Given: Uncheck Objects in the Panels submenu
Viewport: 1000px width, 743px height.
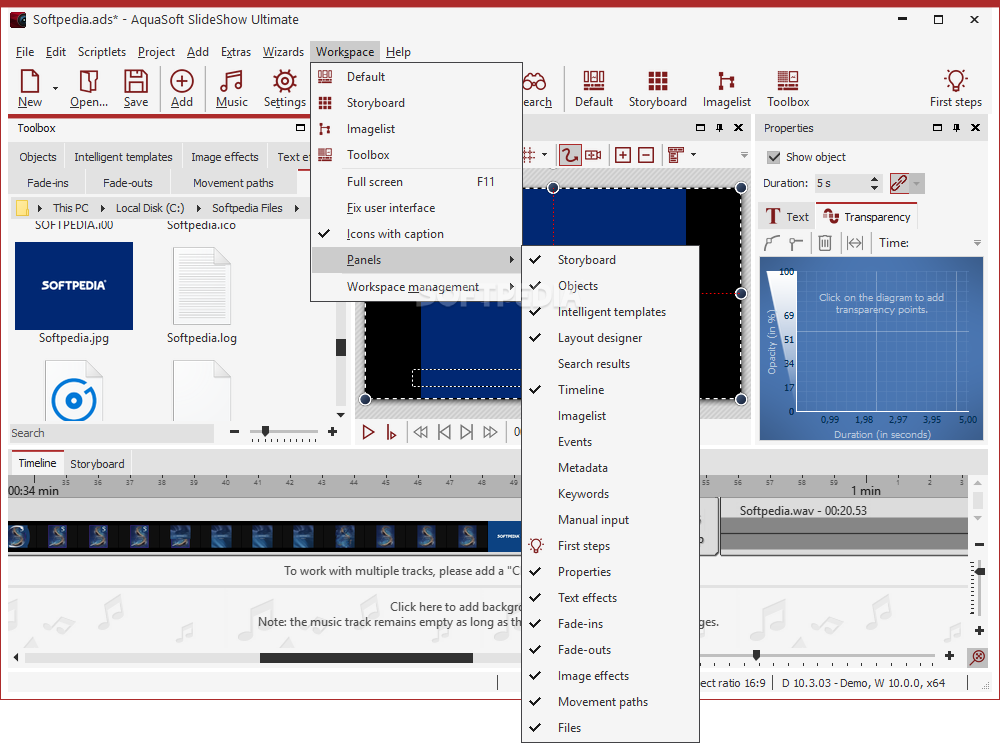Looking at the screenshot, I should tap(610, 286).
